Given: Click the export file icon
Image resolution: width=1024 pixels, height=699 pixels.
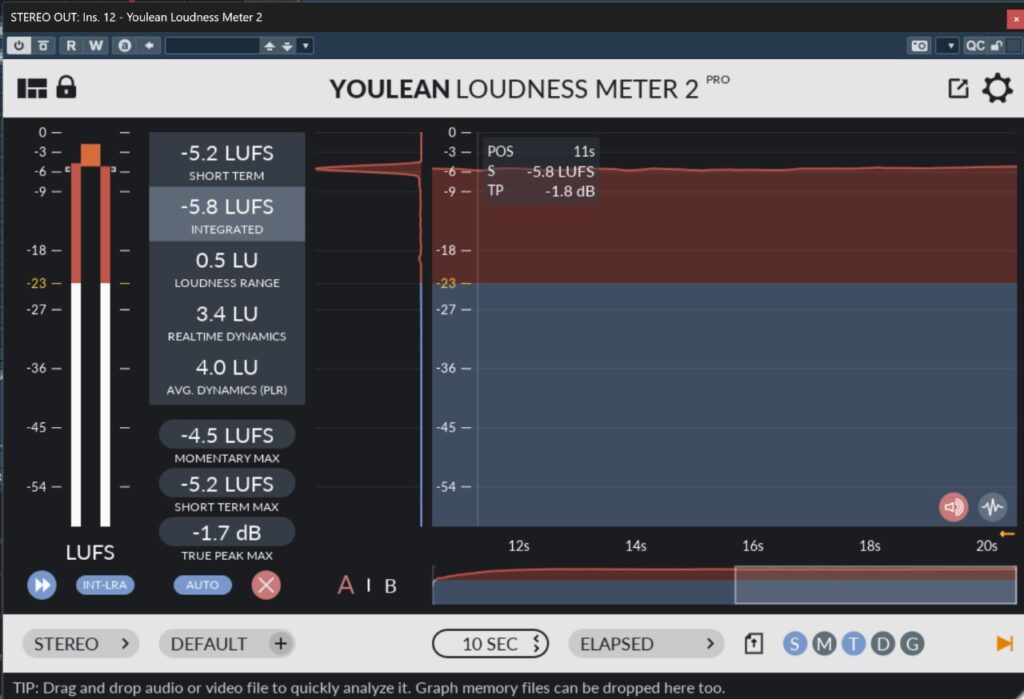Looking at the screenshot, I should pos(754,644).
